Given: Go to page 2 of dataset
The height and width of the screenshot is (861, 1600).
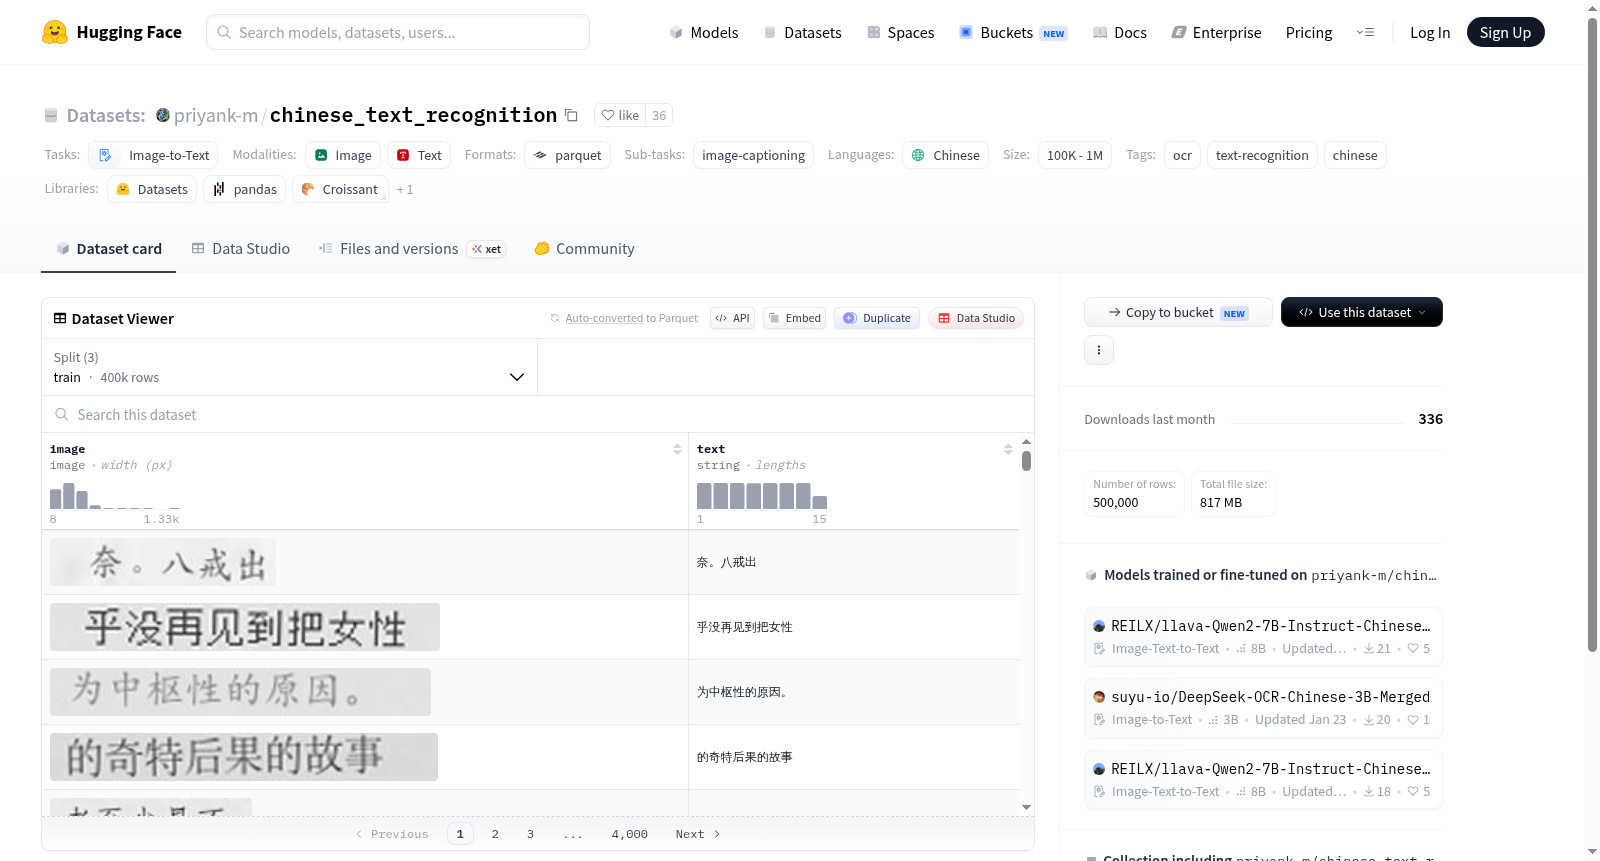Looking at the screenshot, I should [x=495, y=834].
